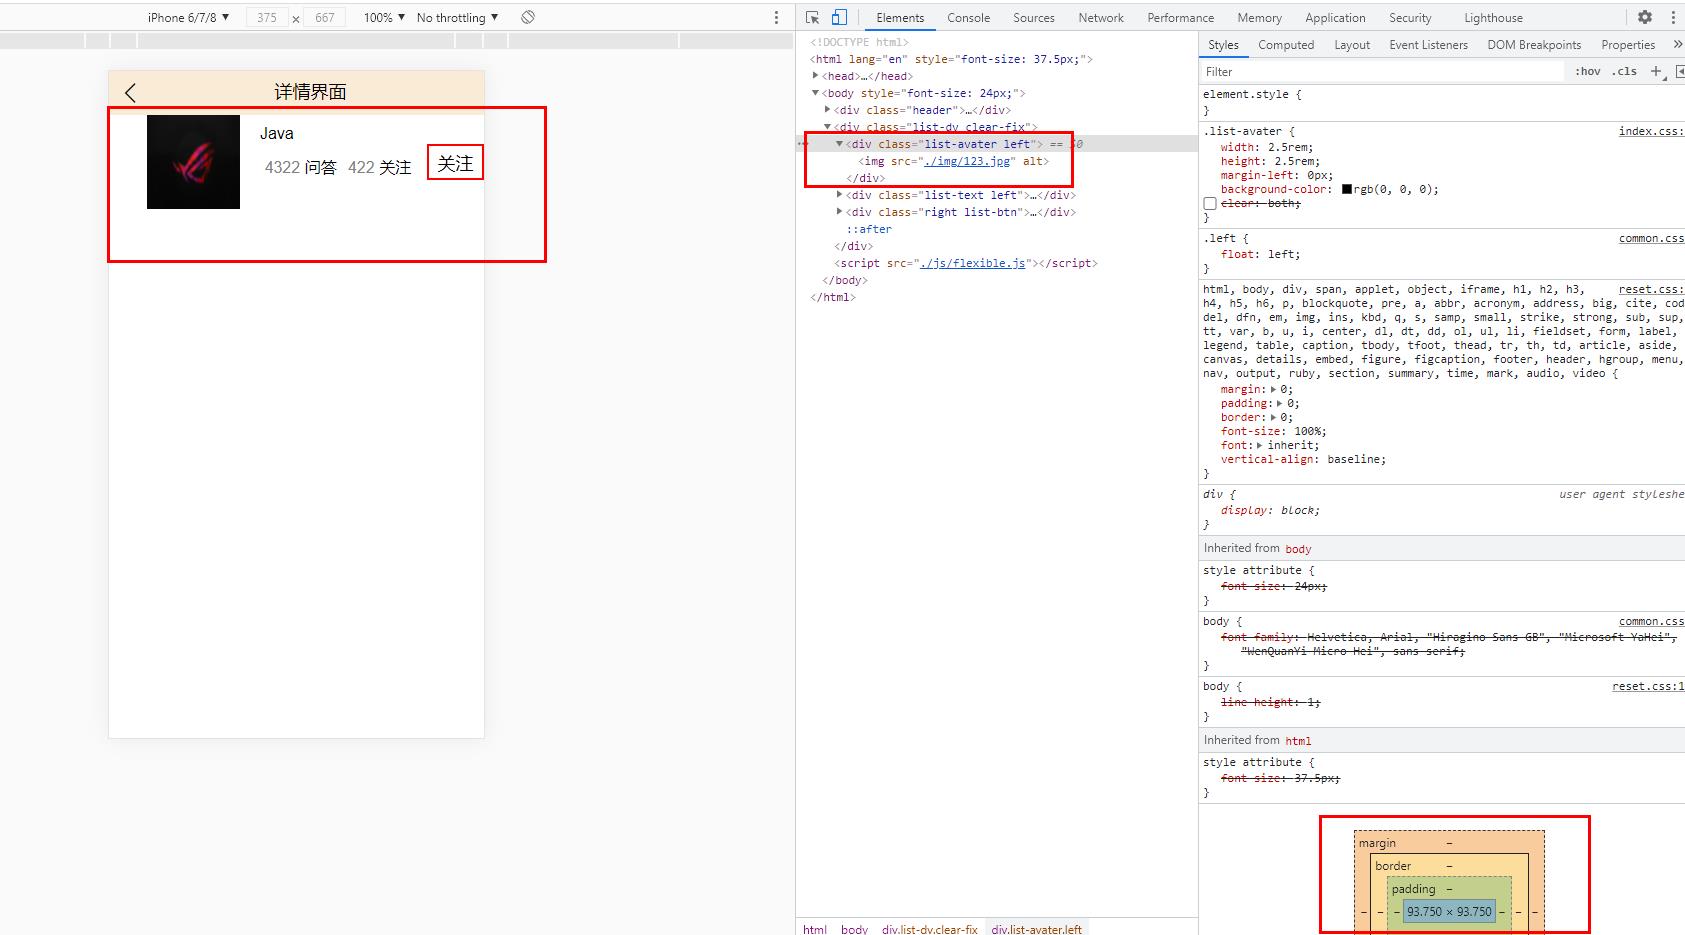This screenshot has height=935, width=1685.
Task: Expand the padding shorthand triangle
Action: pos(1280,403)
